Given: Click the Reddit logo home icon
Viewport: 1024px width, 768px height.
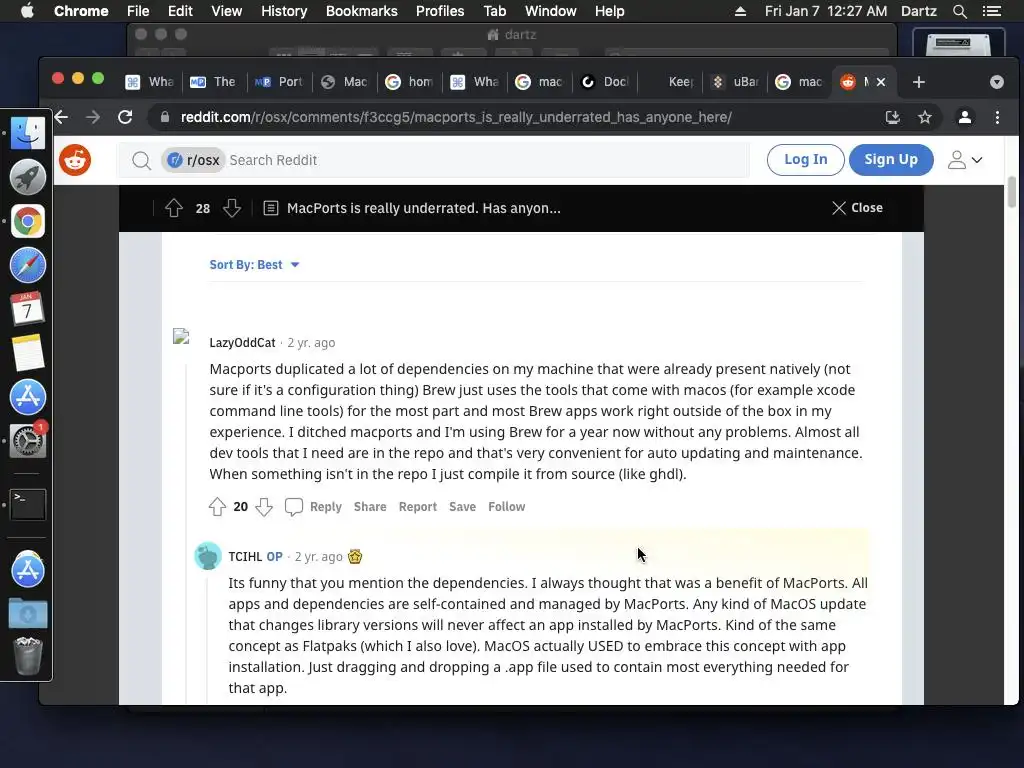Looking at the screenshot, I should click(75, 160).
